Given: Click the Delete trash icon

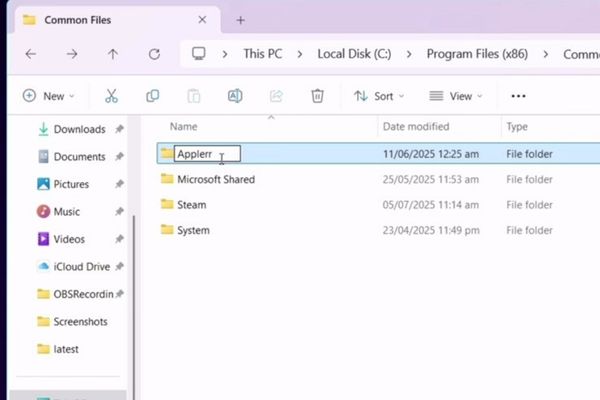Looking at the screenshot, I should pos(317,96).
